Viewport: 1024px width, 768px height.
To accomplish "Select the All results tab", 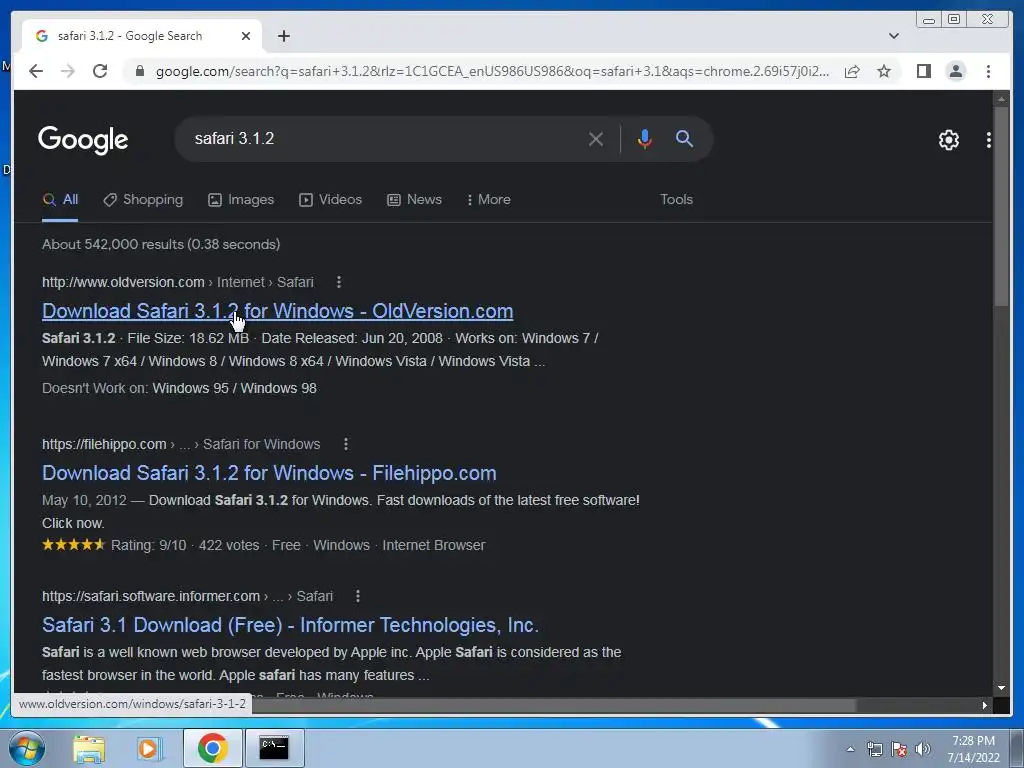I will pos(60,200).
